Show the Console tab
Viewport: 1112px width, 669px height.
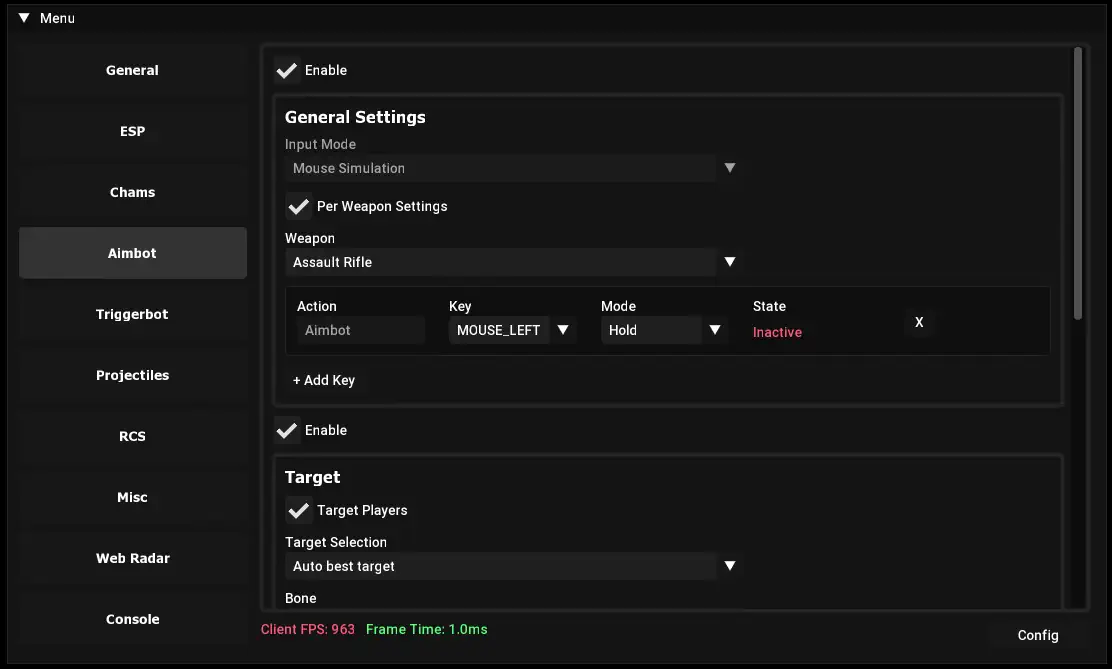click(133, 619)
